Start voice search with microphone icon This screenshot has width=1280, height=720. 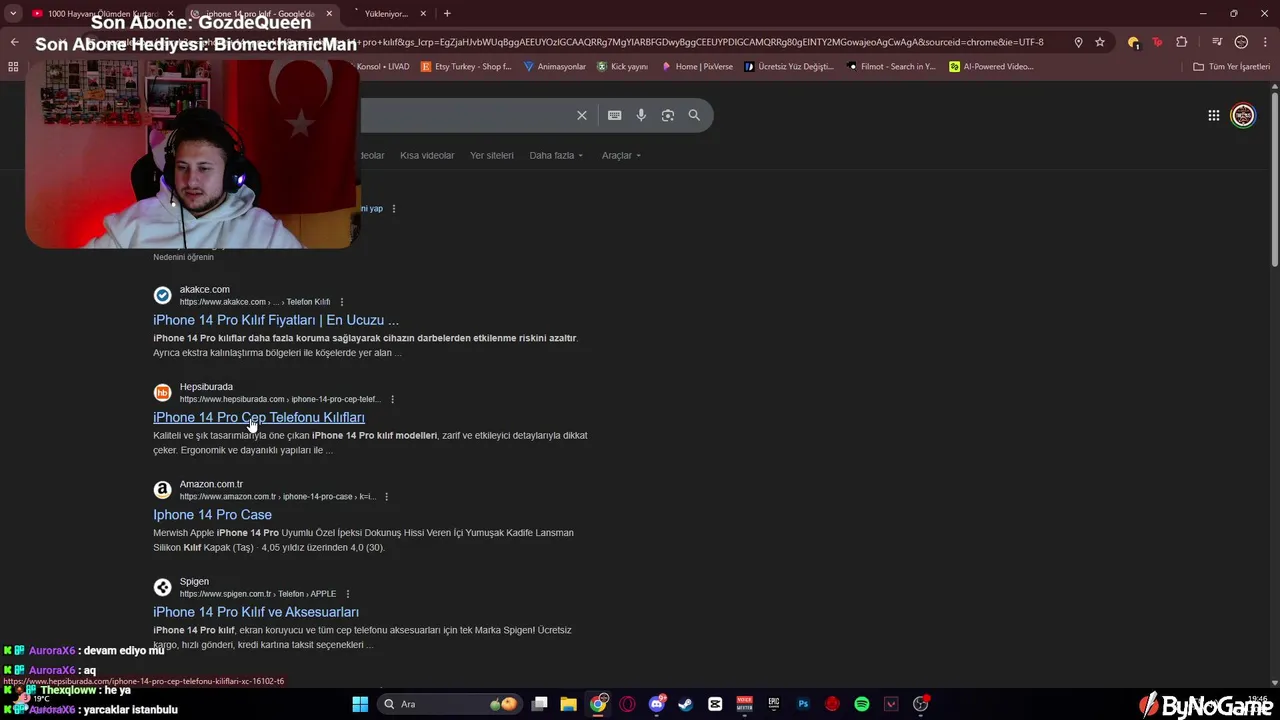(x=641, y=115)
